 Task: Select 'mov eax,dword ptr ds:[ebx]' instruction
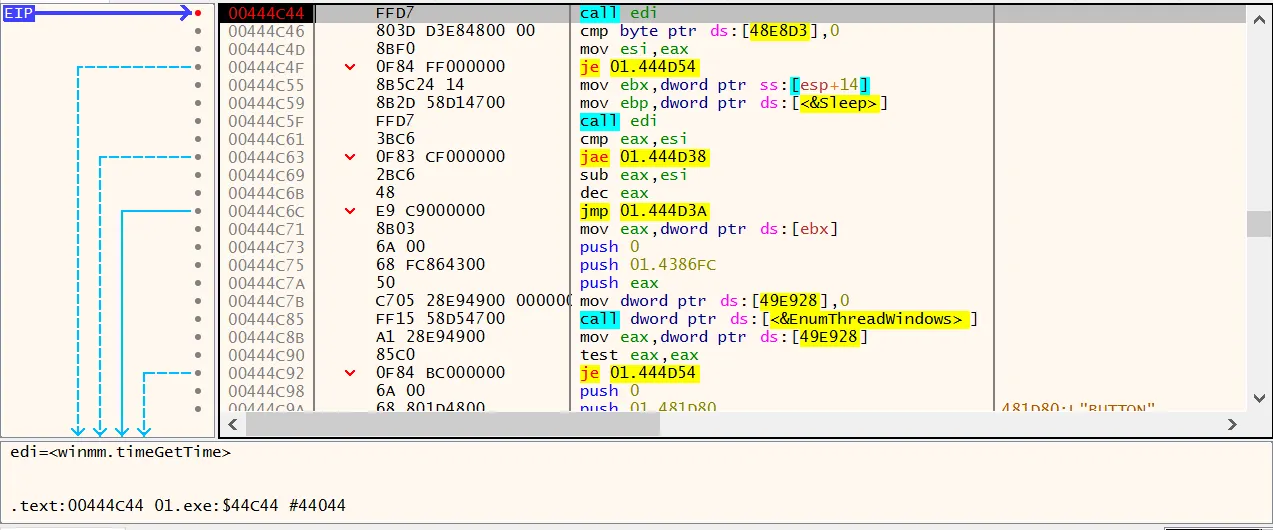(x=709, y=229)
